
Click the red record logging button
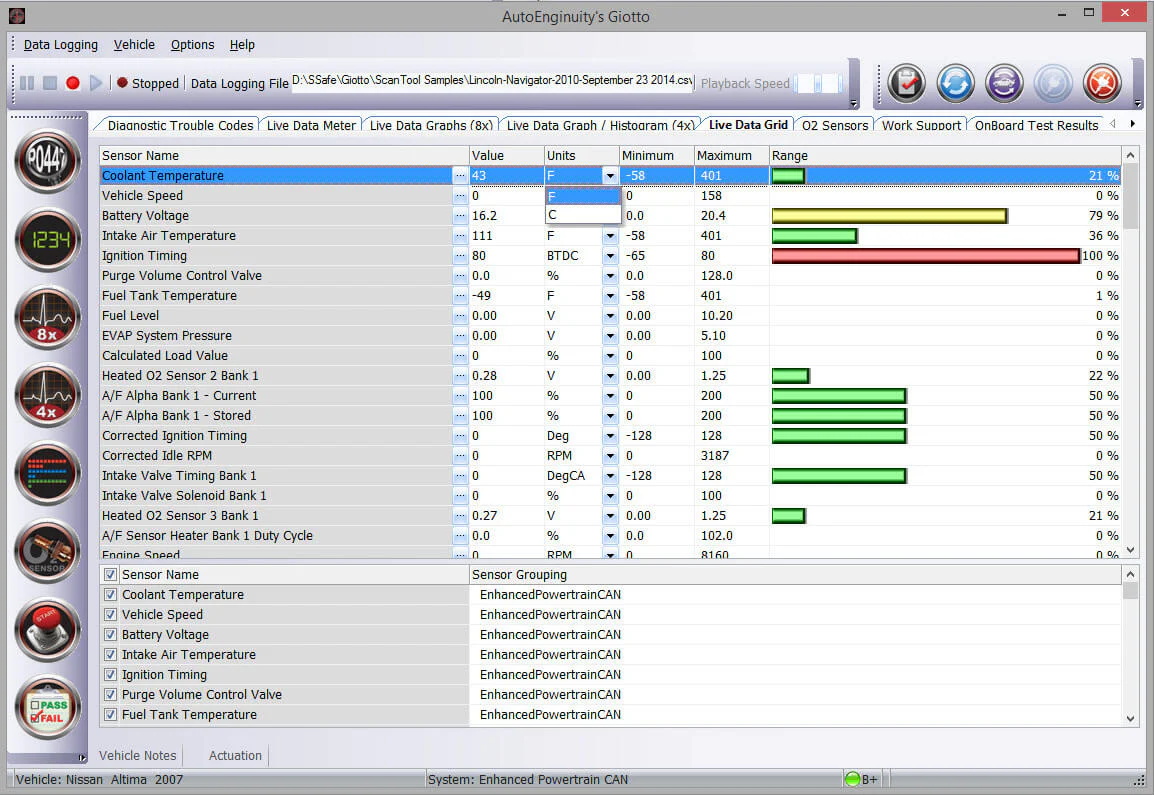72,83
